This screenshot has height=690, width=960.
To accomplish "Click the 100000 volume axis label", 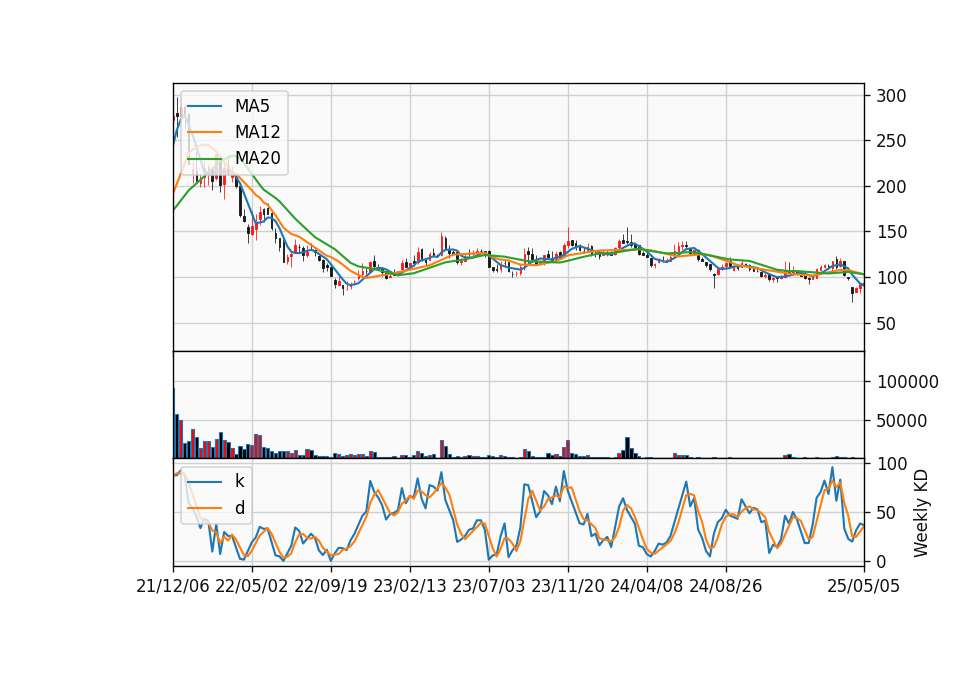I will [x=908, y=382].
